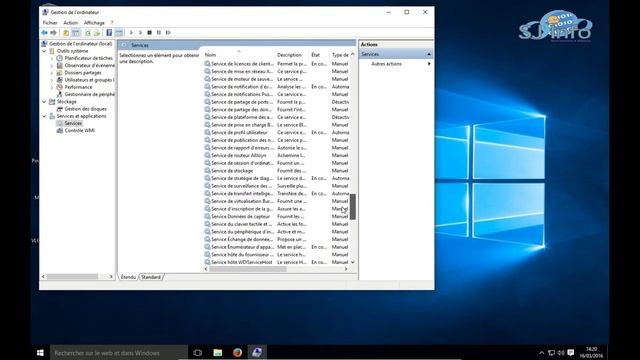Screen dimensions: 640x360
Task: Click the black square Stop service icon
Action: point(149,33)
